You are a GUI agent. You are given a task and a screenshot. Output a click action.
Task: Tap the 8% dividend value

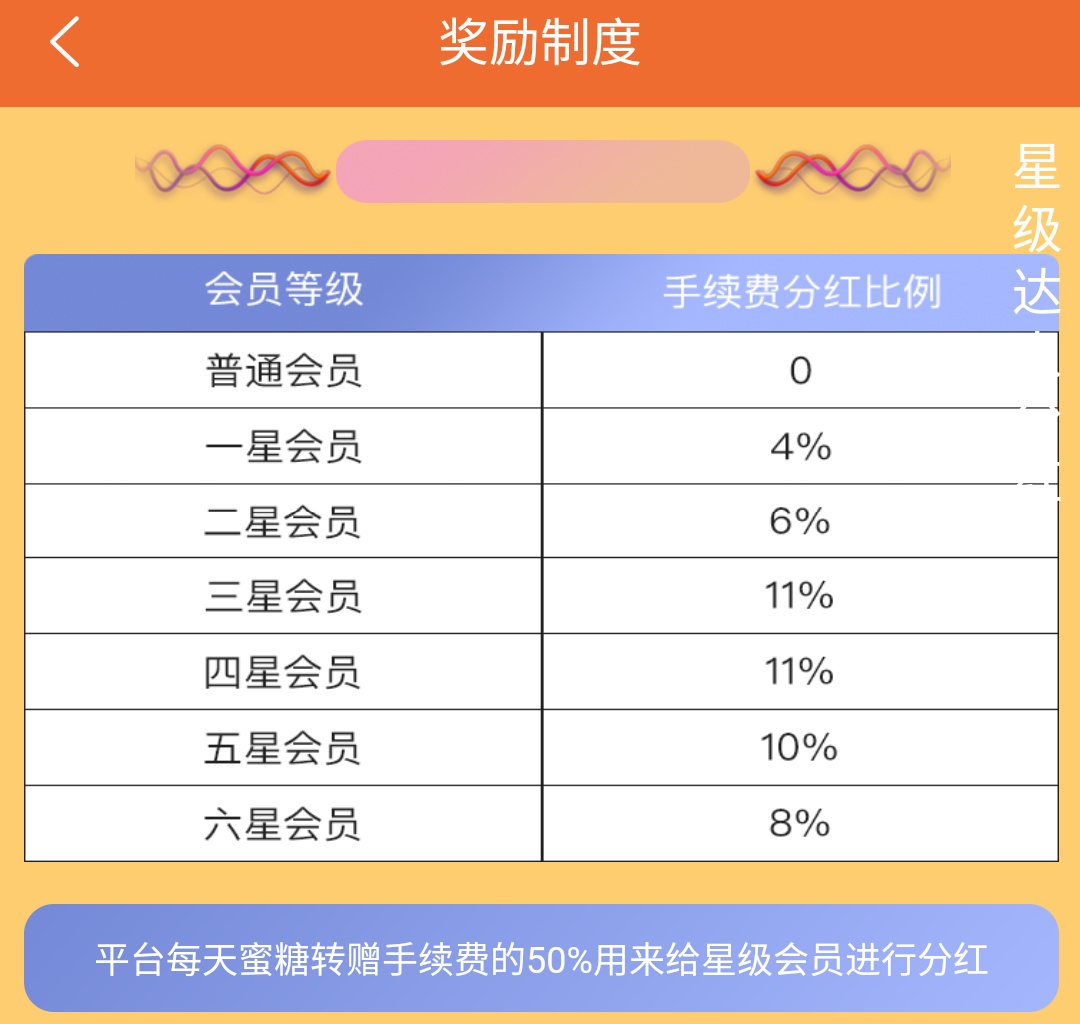800,824
